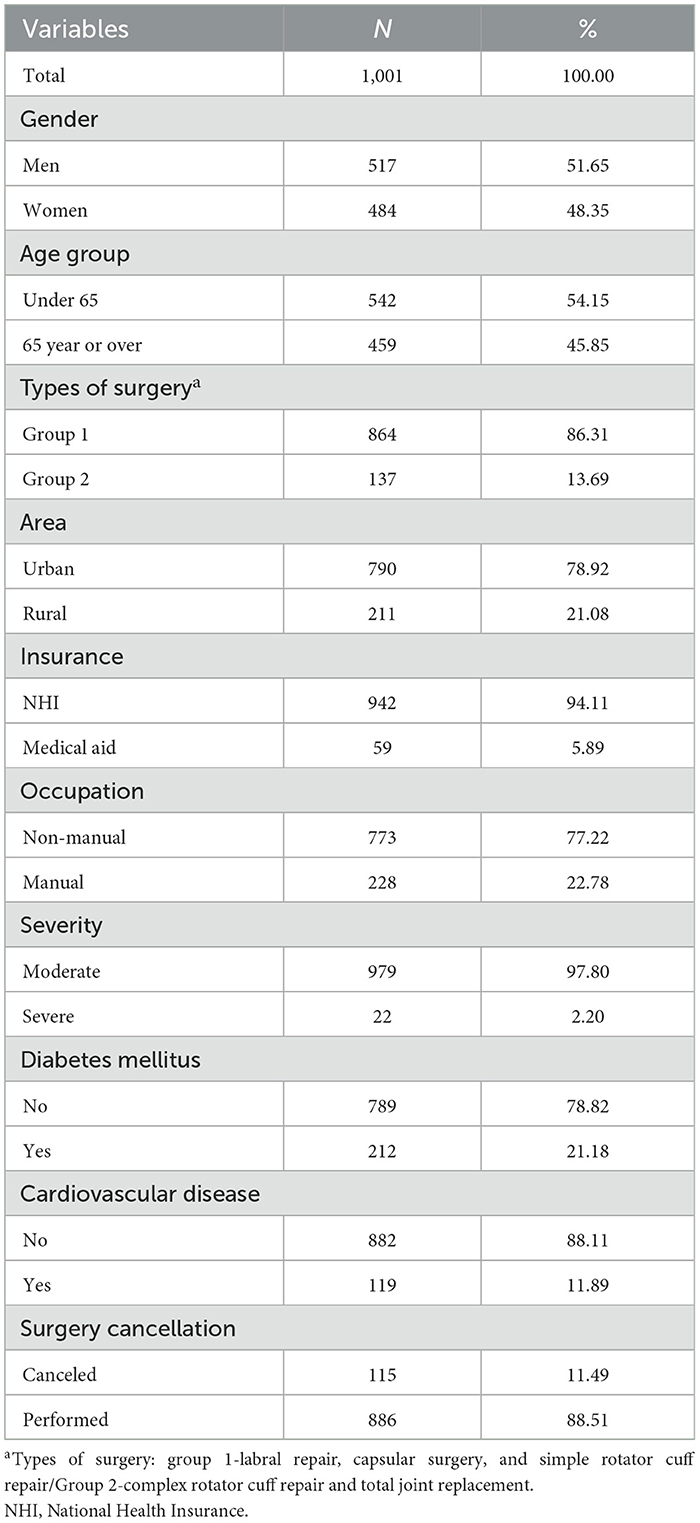Click the Cardiovascular disease section heading
The image size is (700, 1523).
click(x=126, y=1194)
